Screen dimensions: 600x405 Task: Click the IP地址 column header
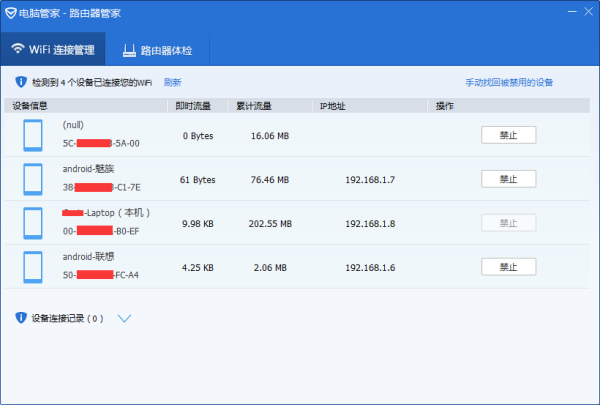click(x=333, y=106)
